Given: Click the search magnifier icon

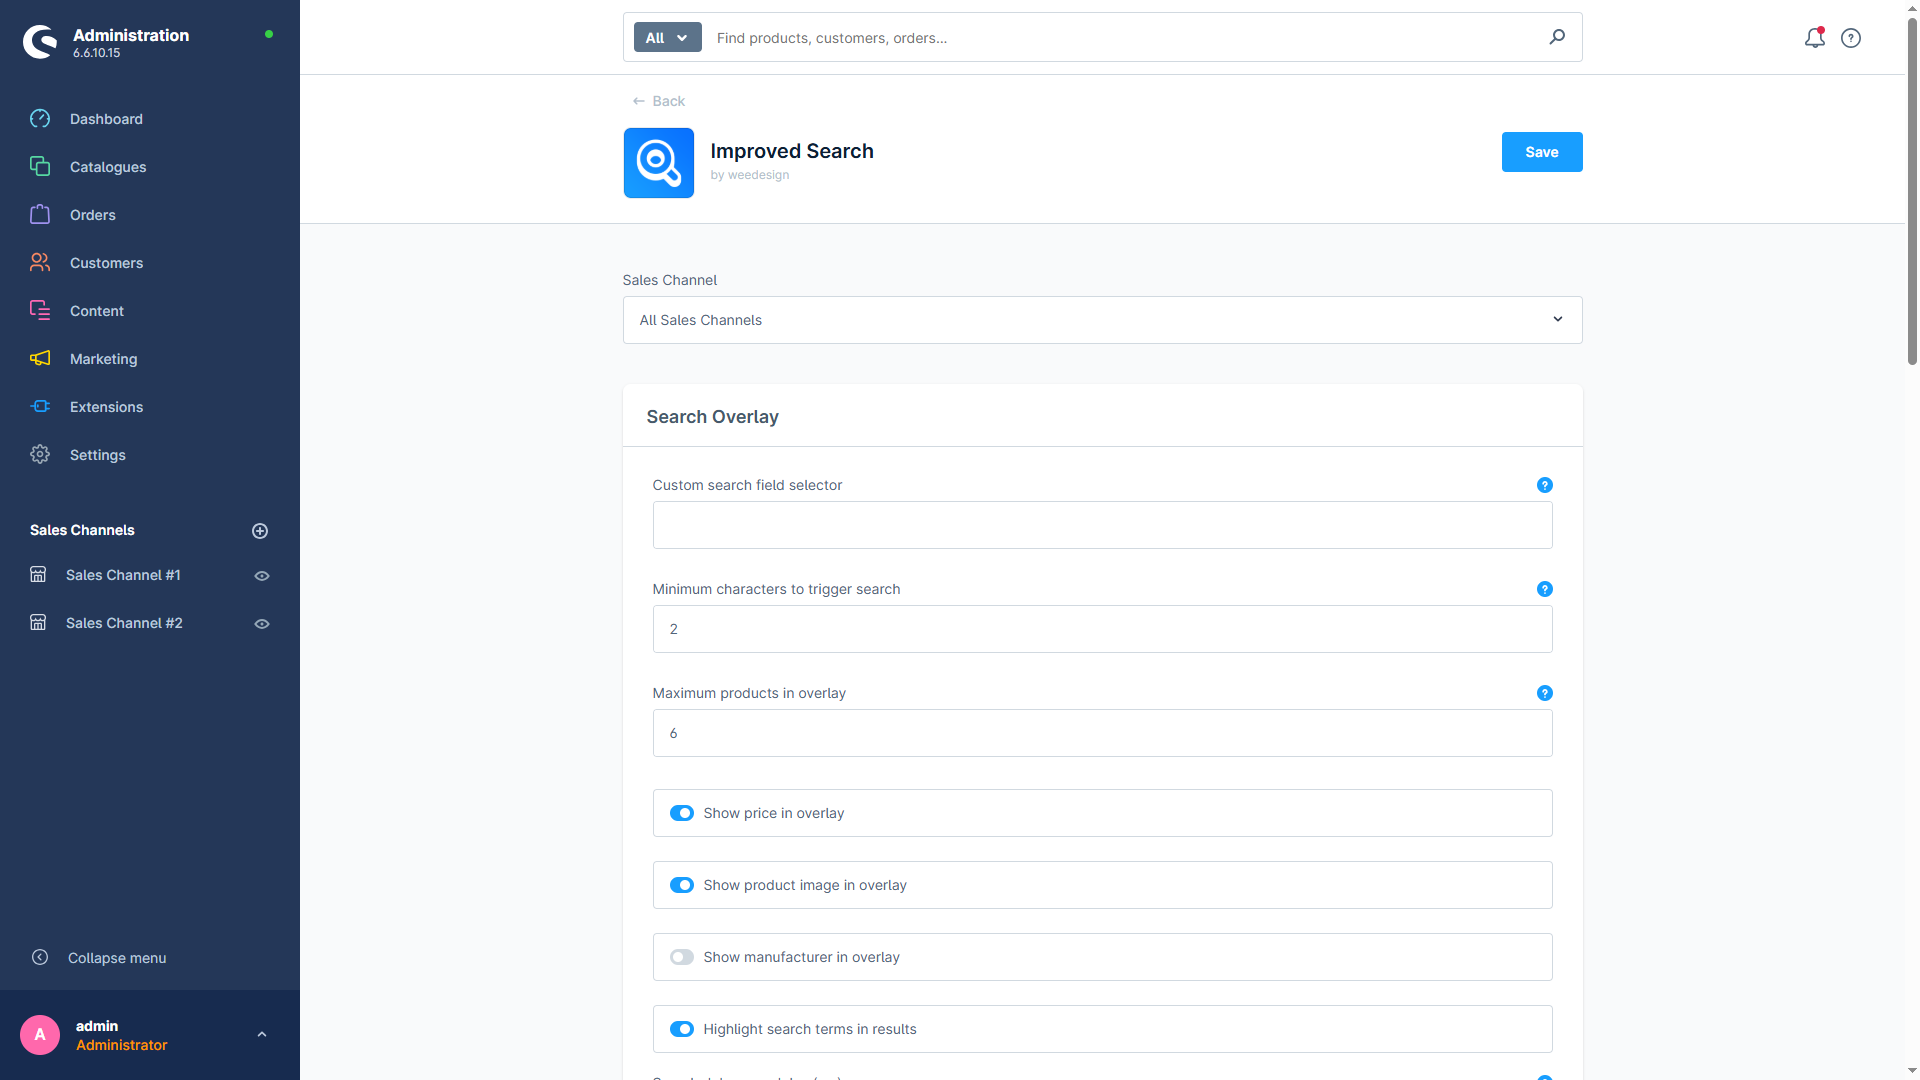Looking at the screenshot, I should (x=1557, y=37).
